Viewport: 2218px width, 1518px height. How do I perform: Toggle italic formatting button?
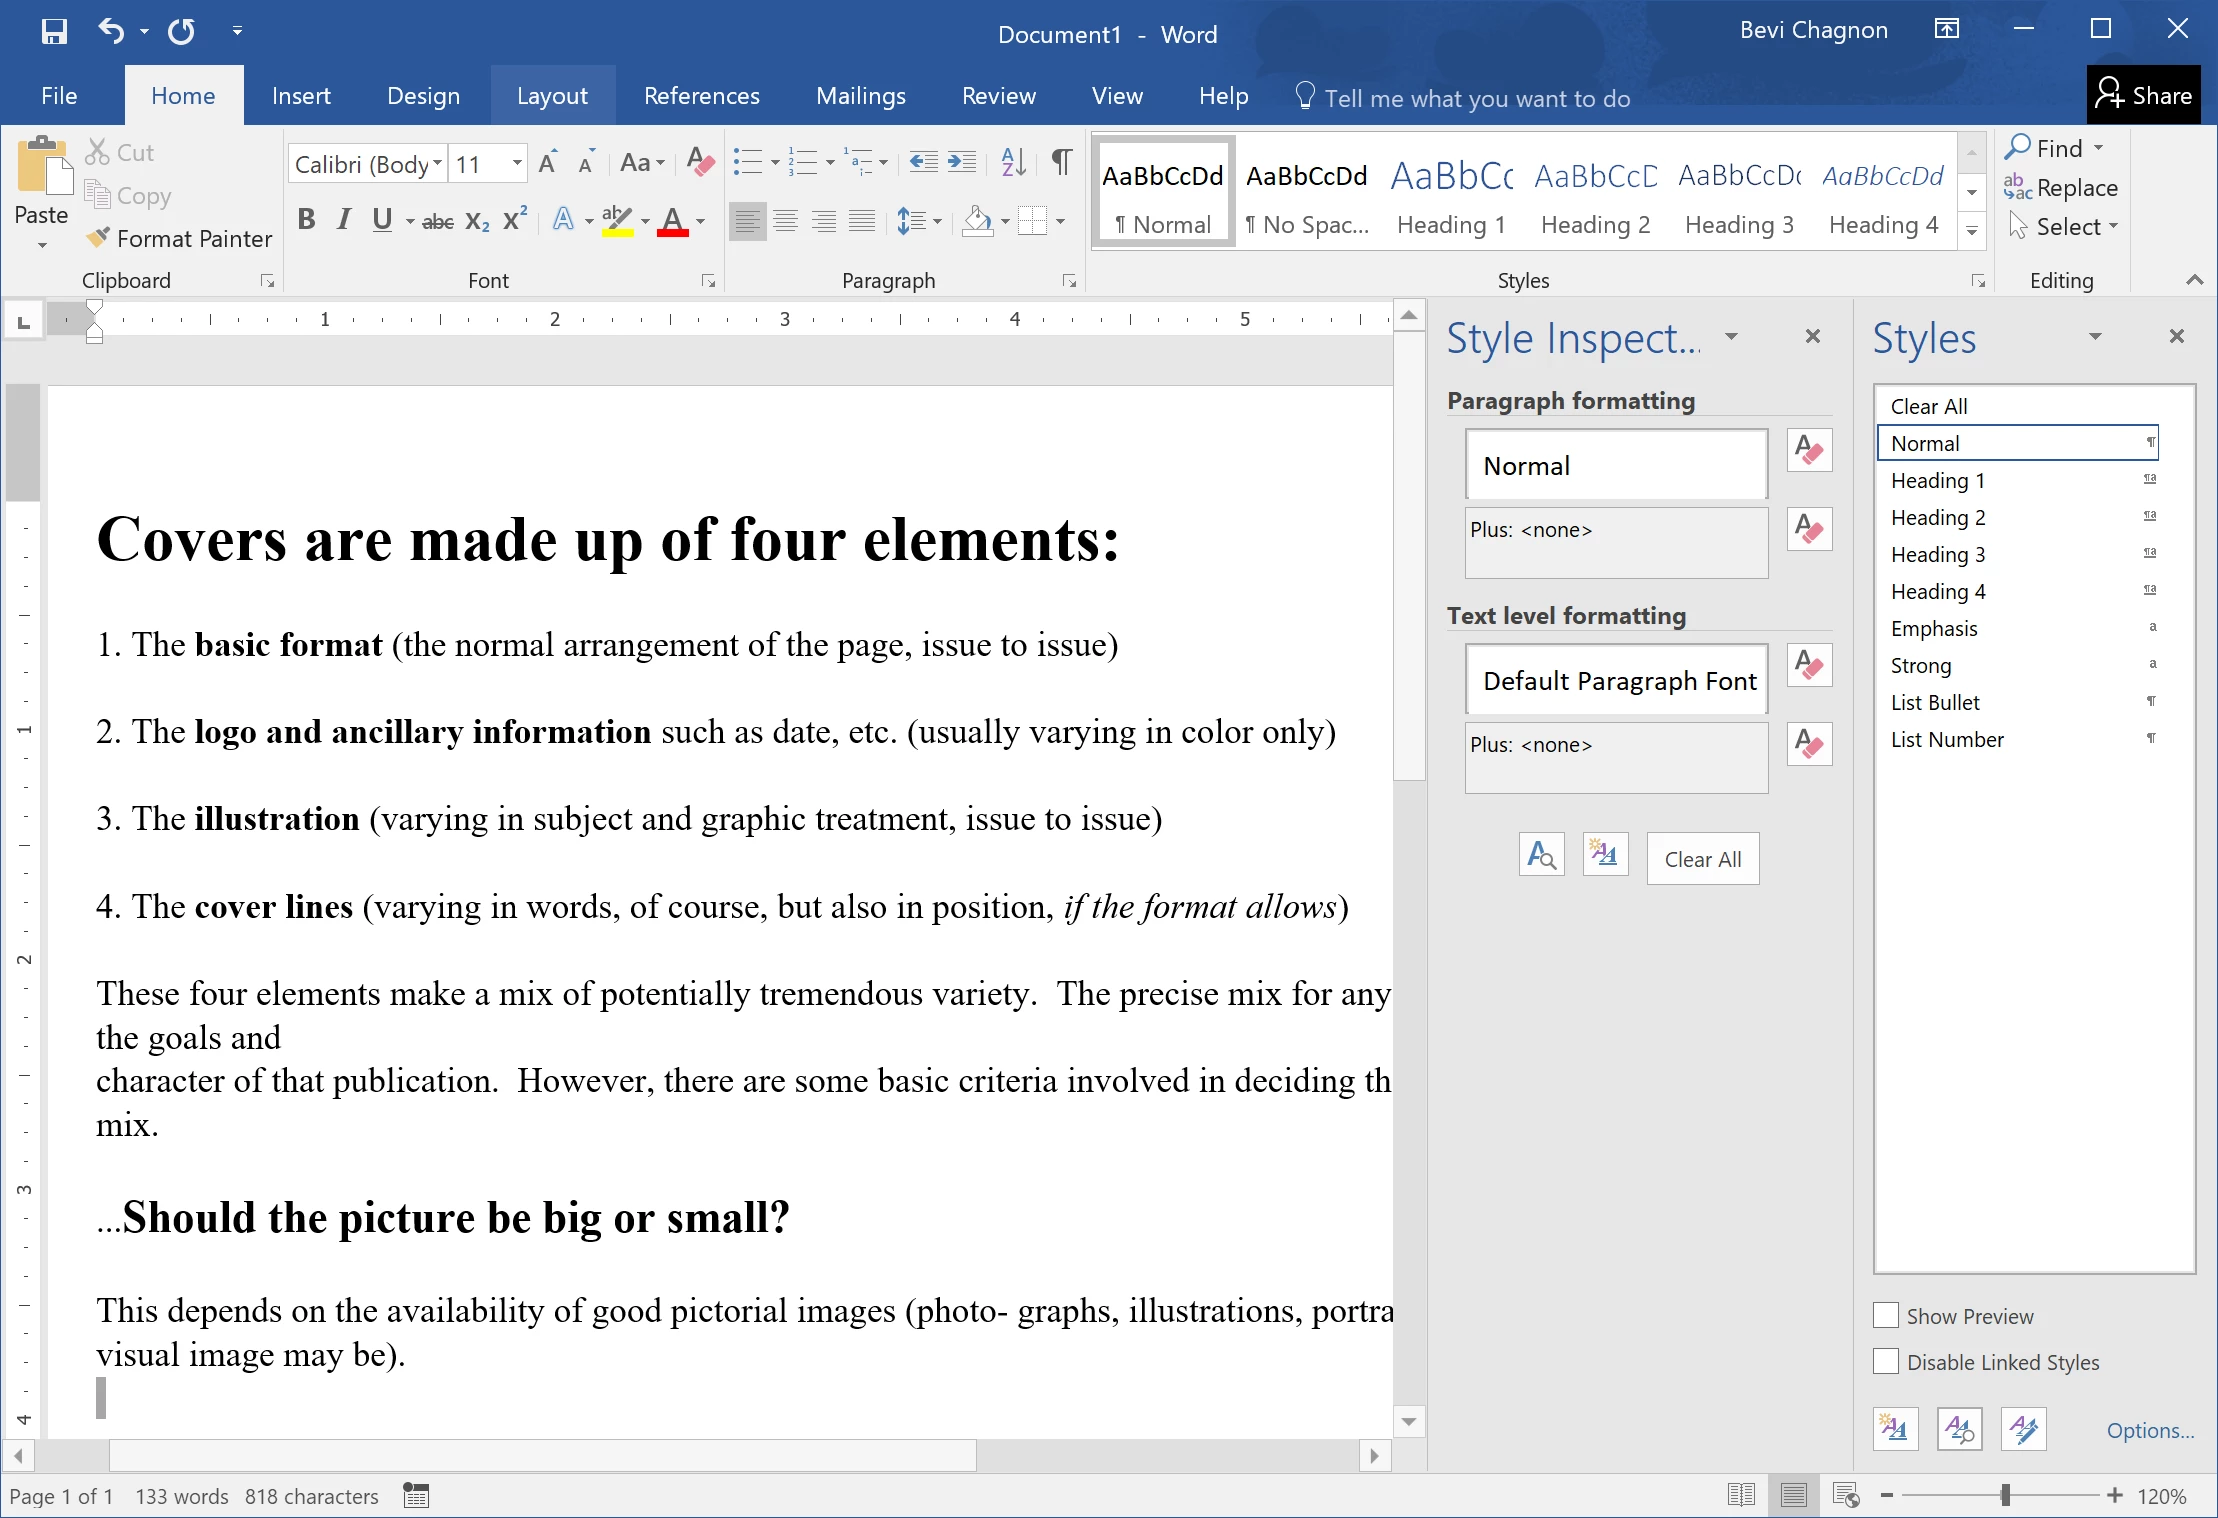click(x=344, y=220)
